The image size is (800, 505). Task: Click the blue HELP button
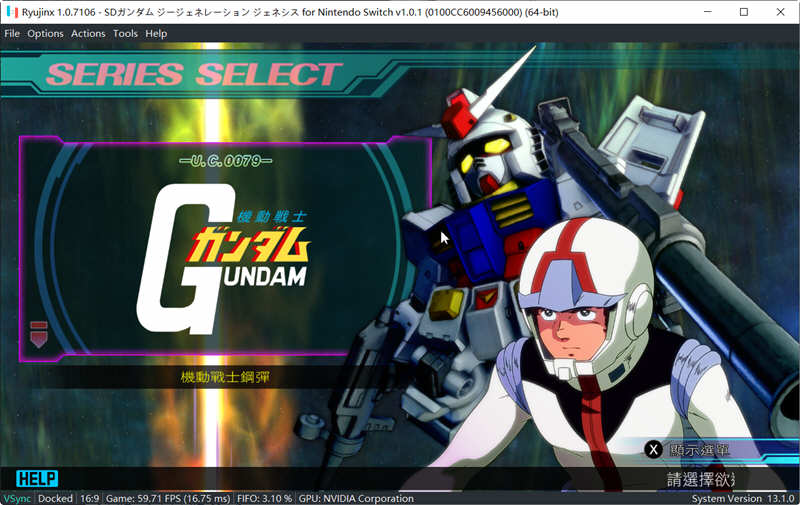tap(37, 478)
